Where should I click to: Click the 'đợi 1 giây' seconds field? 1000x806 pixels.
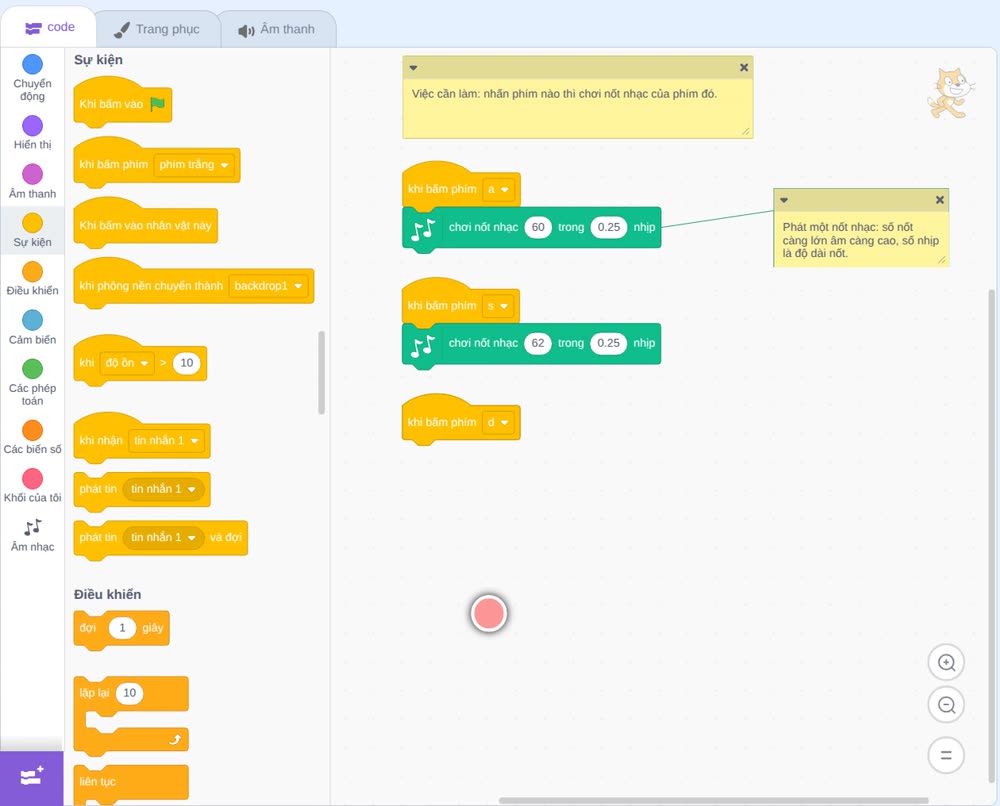tap(122, 627)
